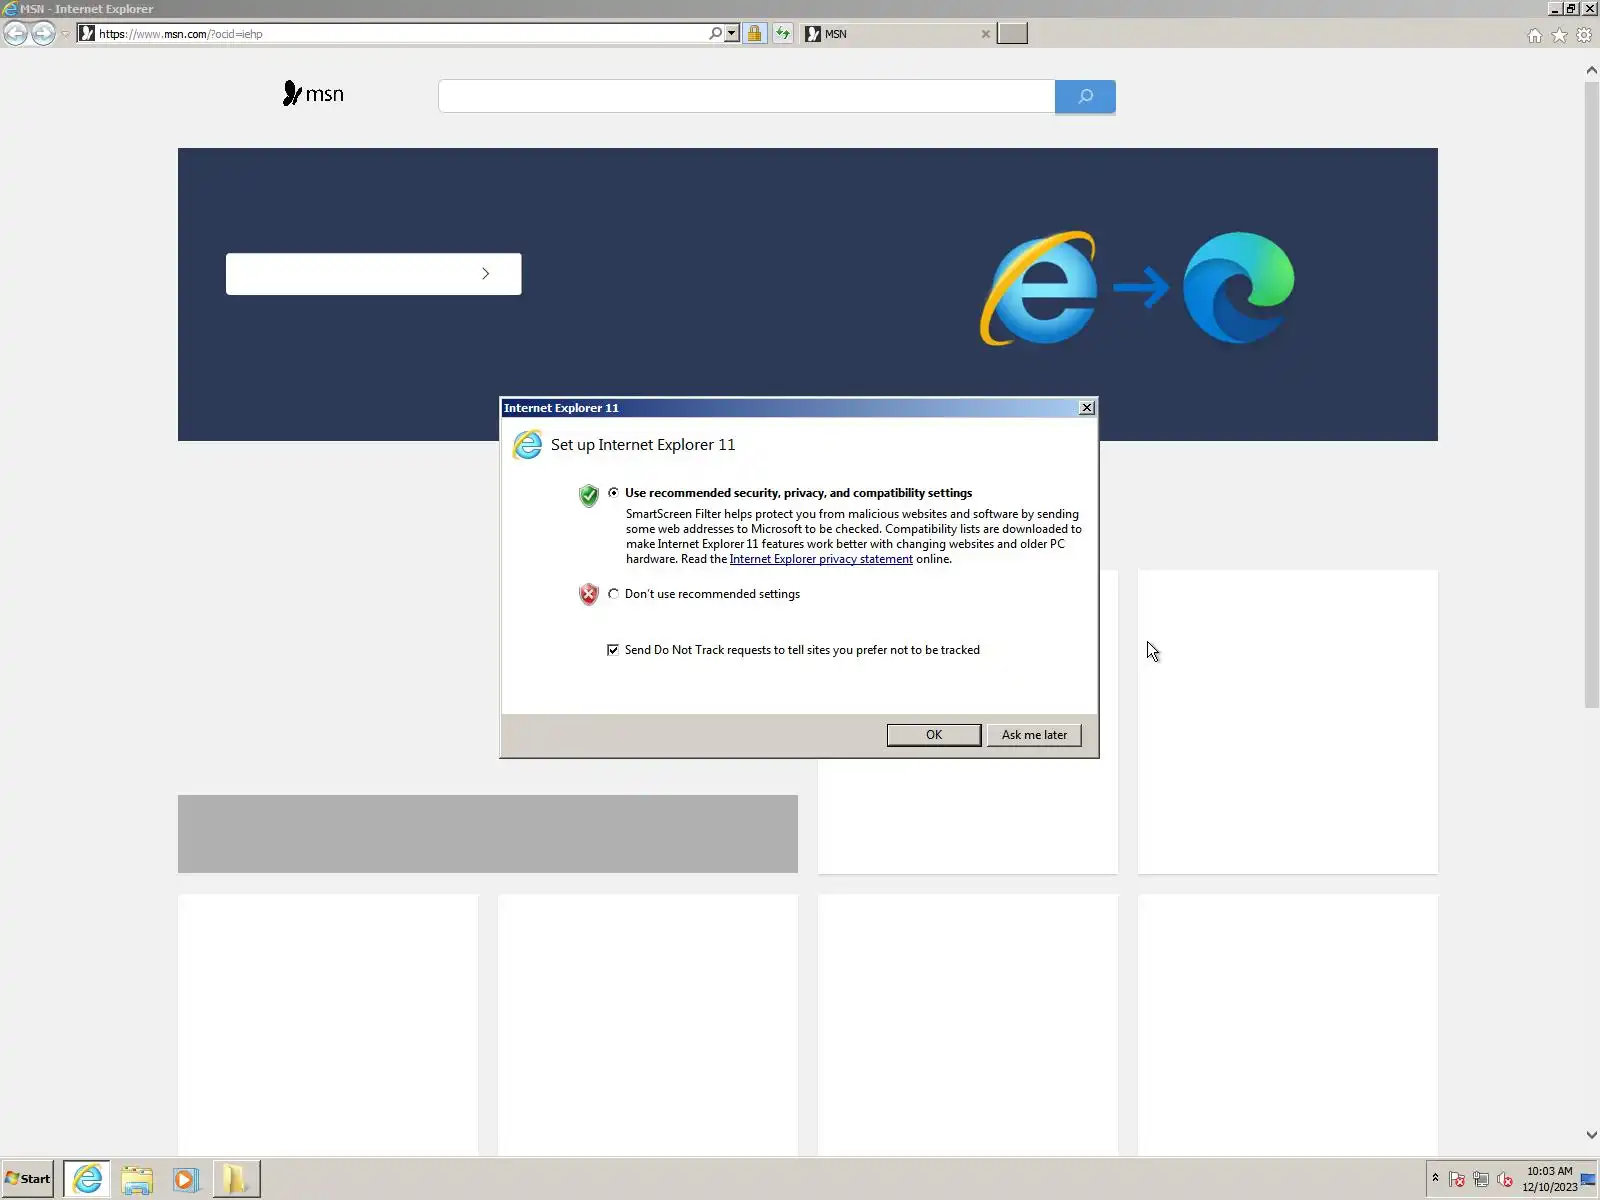Click the IE logo in setup dialog

coord(527,445)
